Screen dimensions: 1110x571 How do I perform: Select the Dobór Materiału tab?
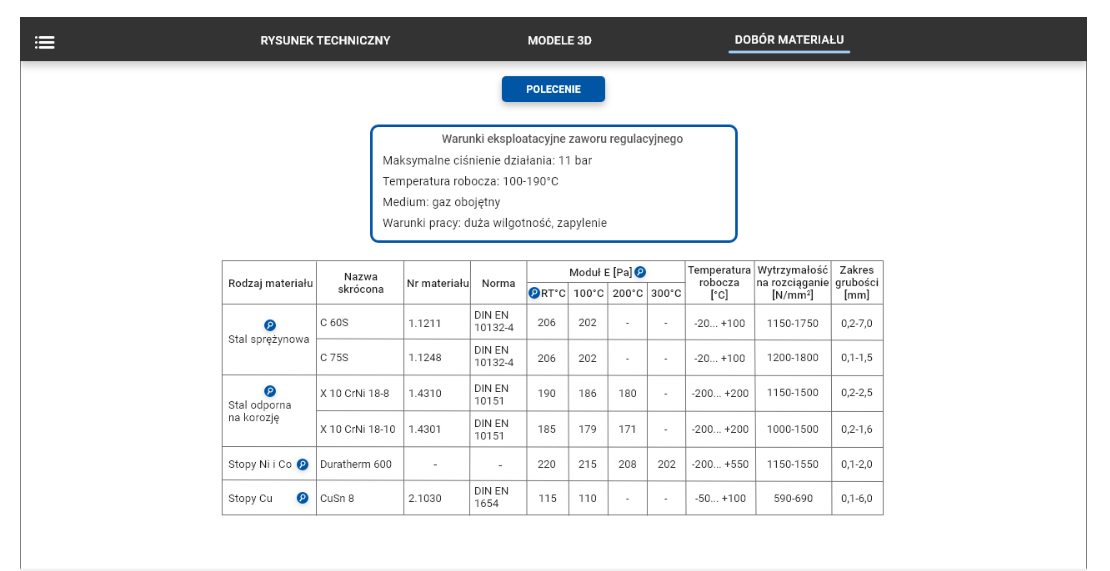pyautogui.click(x=789, y=40)
